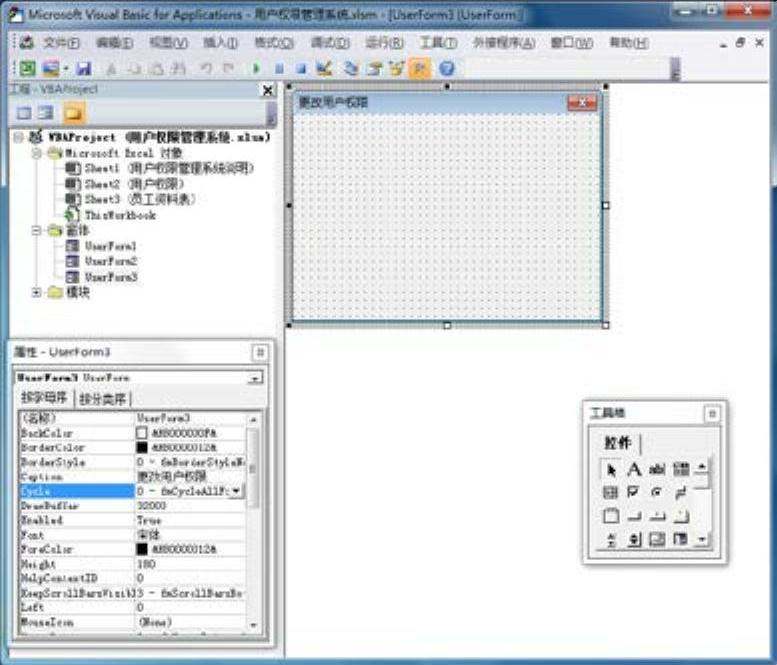Open the 文件(F) menu

[x=61, y=43]
